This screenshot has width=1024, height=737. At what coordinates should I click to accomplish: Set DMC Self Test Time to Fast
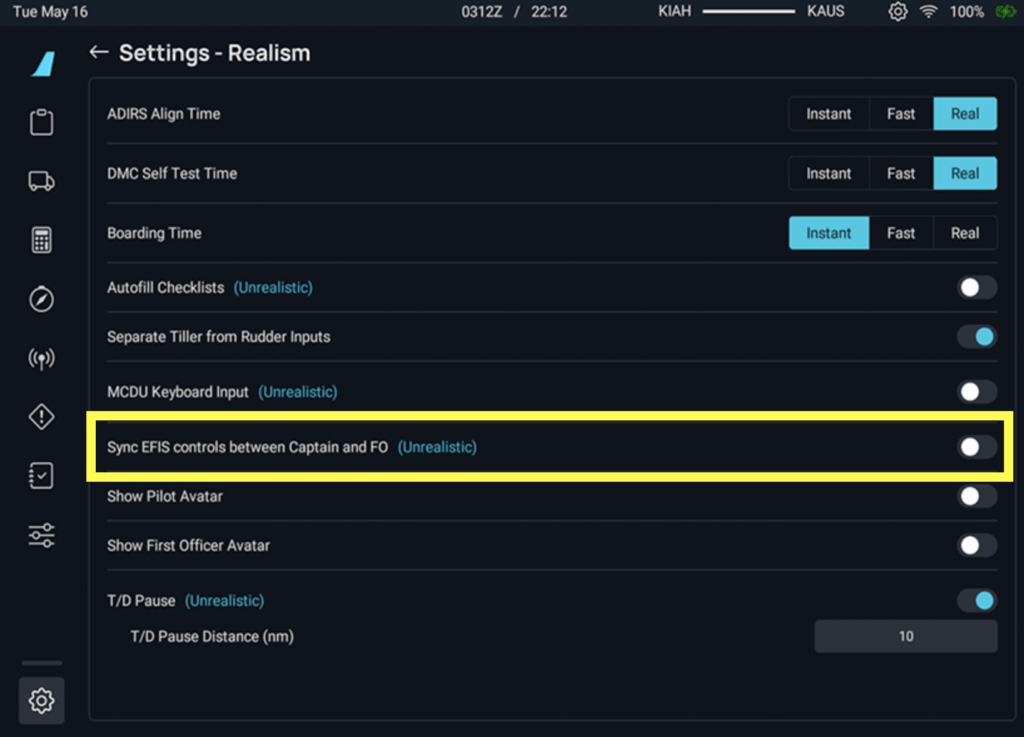(900, 174)
